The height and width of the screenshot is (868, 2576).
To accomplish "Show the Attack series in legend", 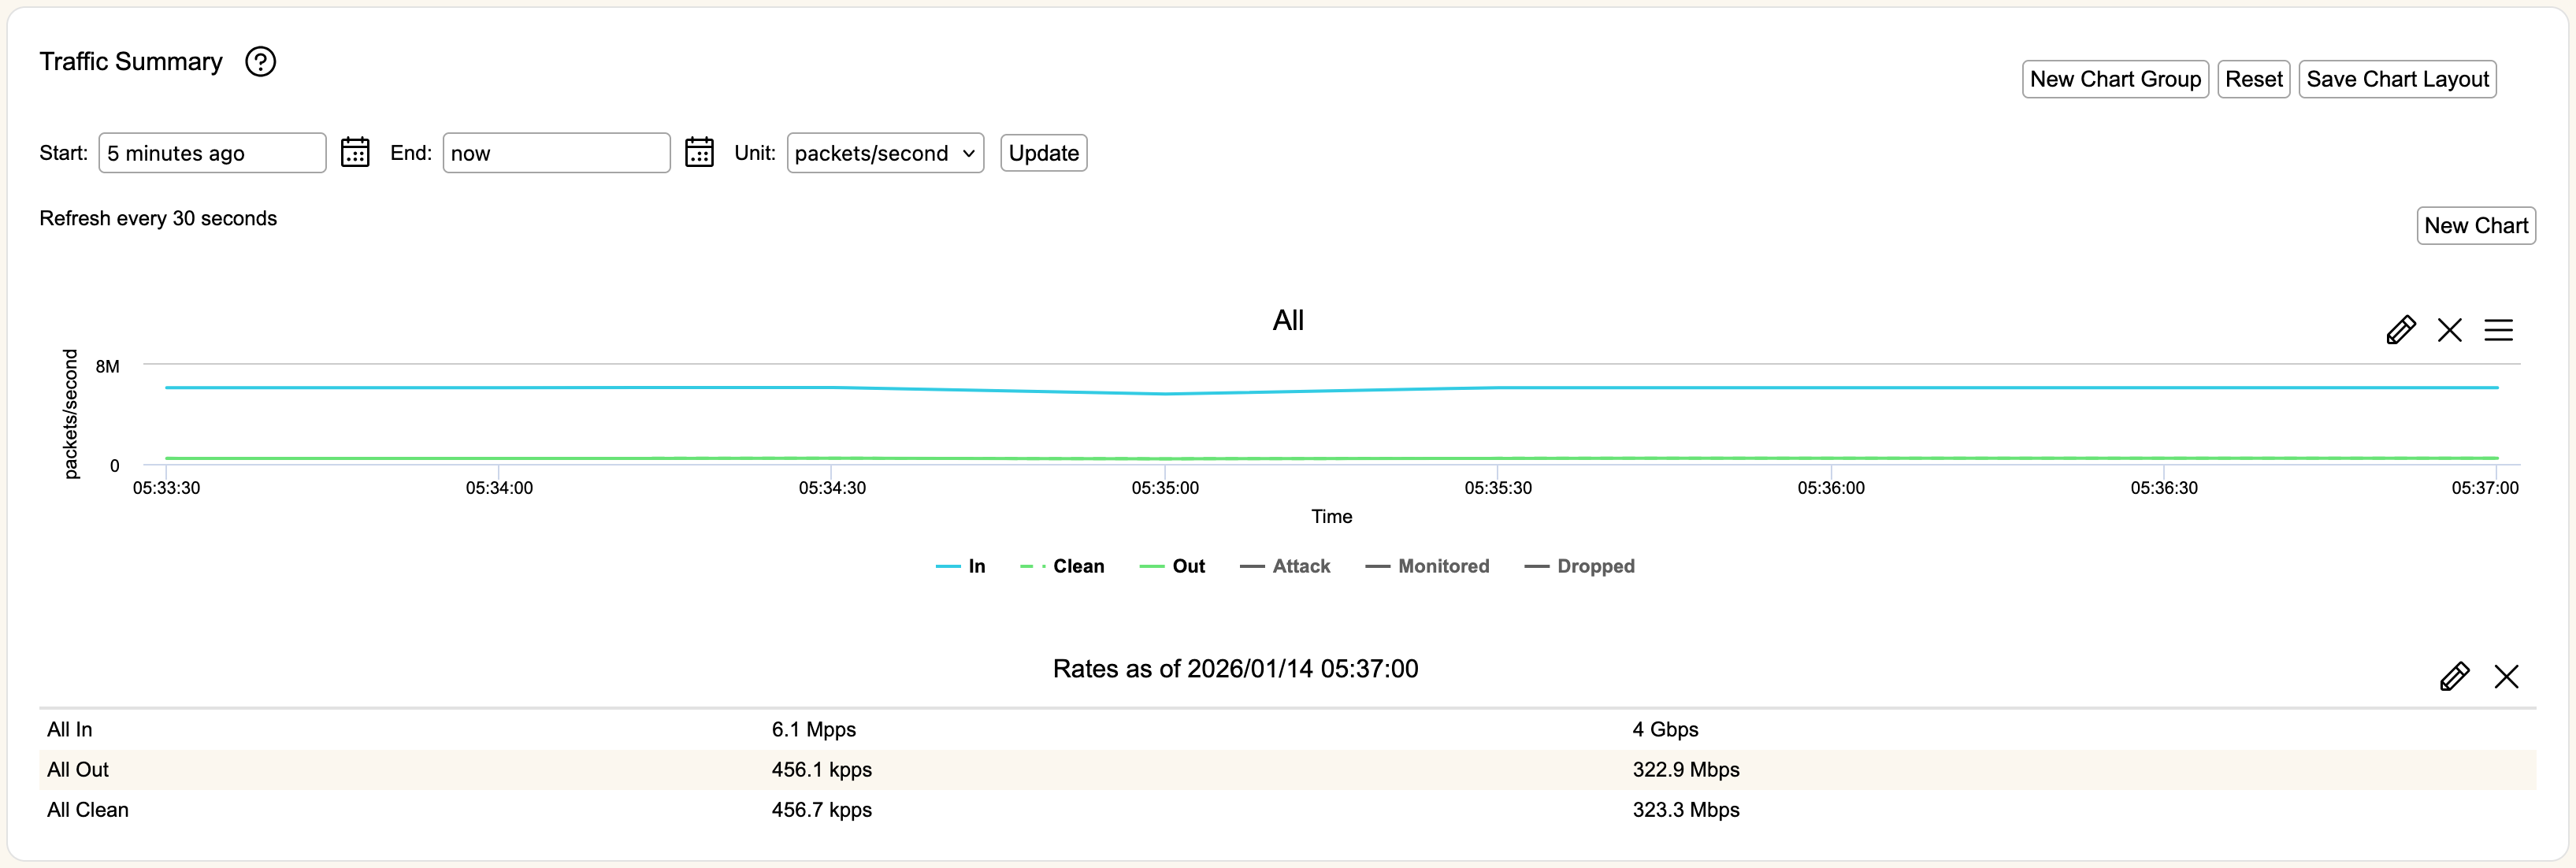I will (x=1285, y=566).
